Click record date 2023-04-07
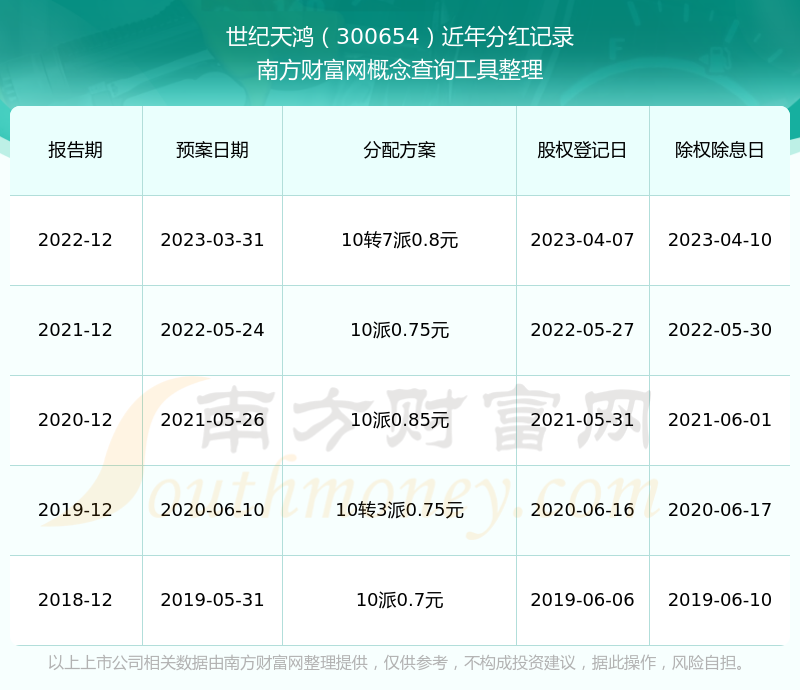 point(582,240)
